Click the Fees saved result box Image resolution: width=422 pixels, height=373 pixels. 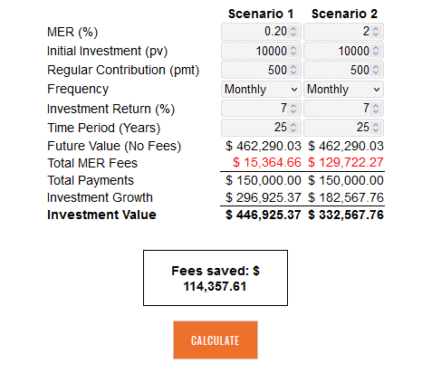pos(215,278)
